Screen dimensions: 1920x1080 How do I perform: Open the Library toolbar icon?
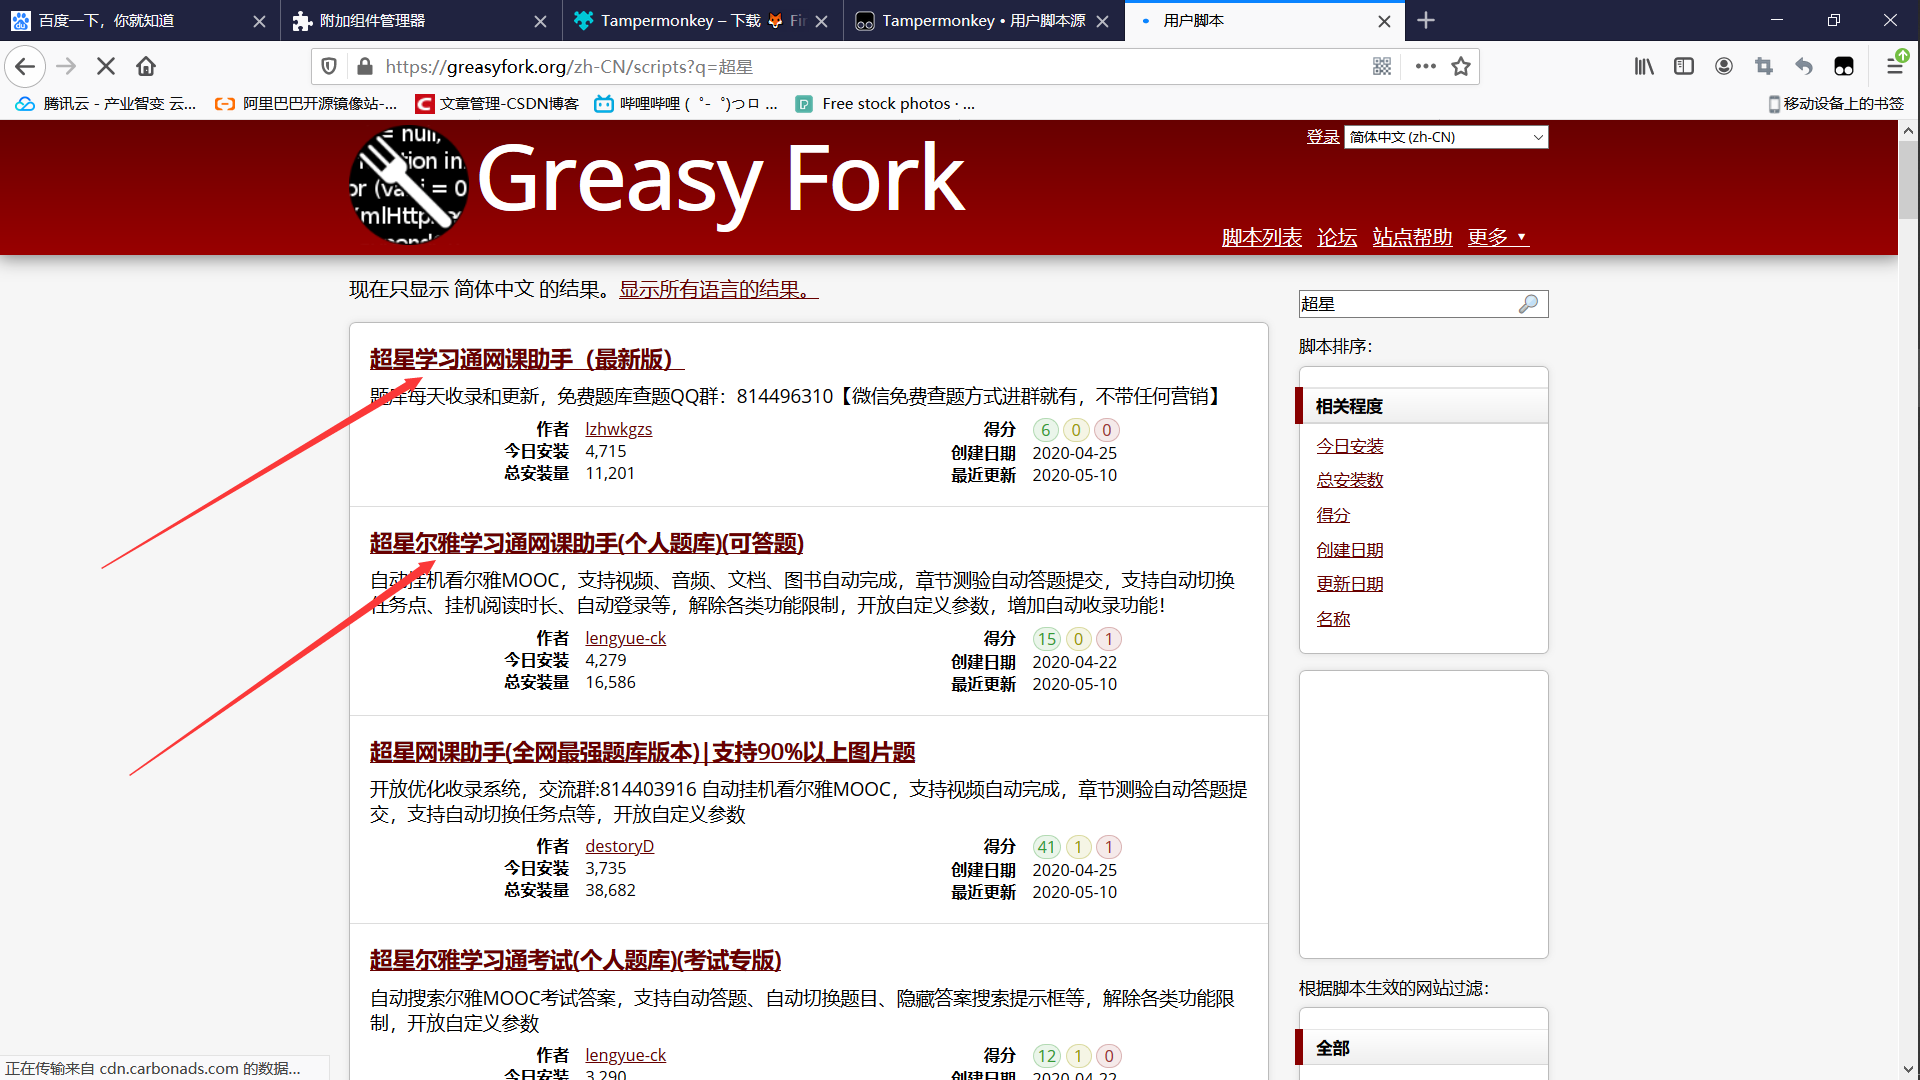click(x=1644, y=66)
